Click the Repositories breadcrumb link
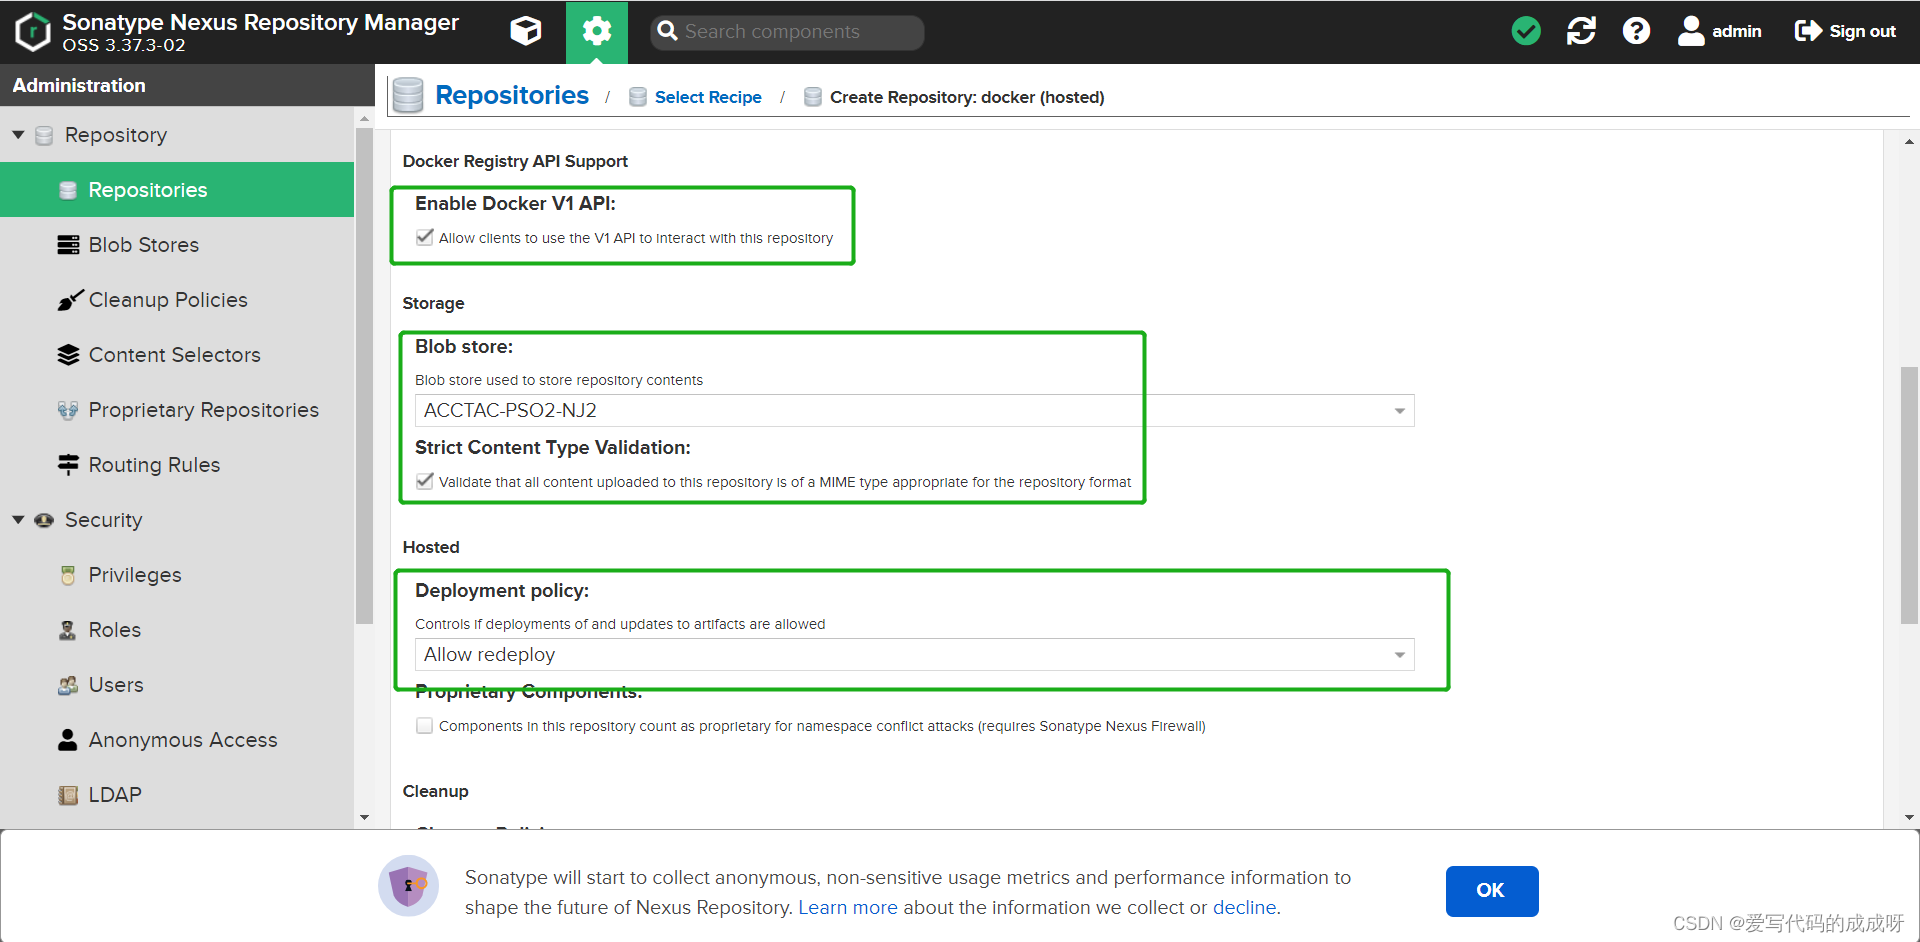The image size is (1920, 942). [512, 95]
